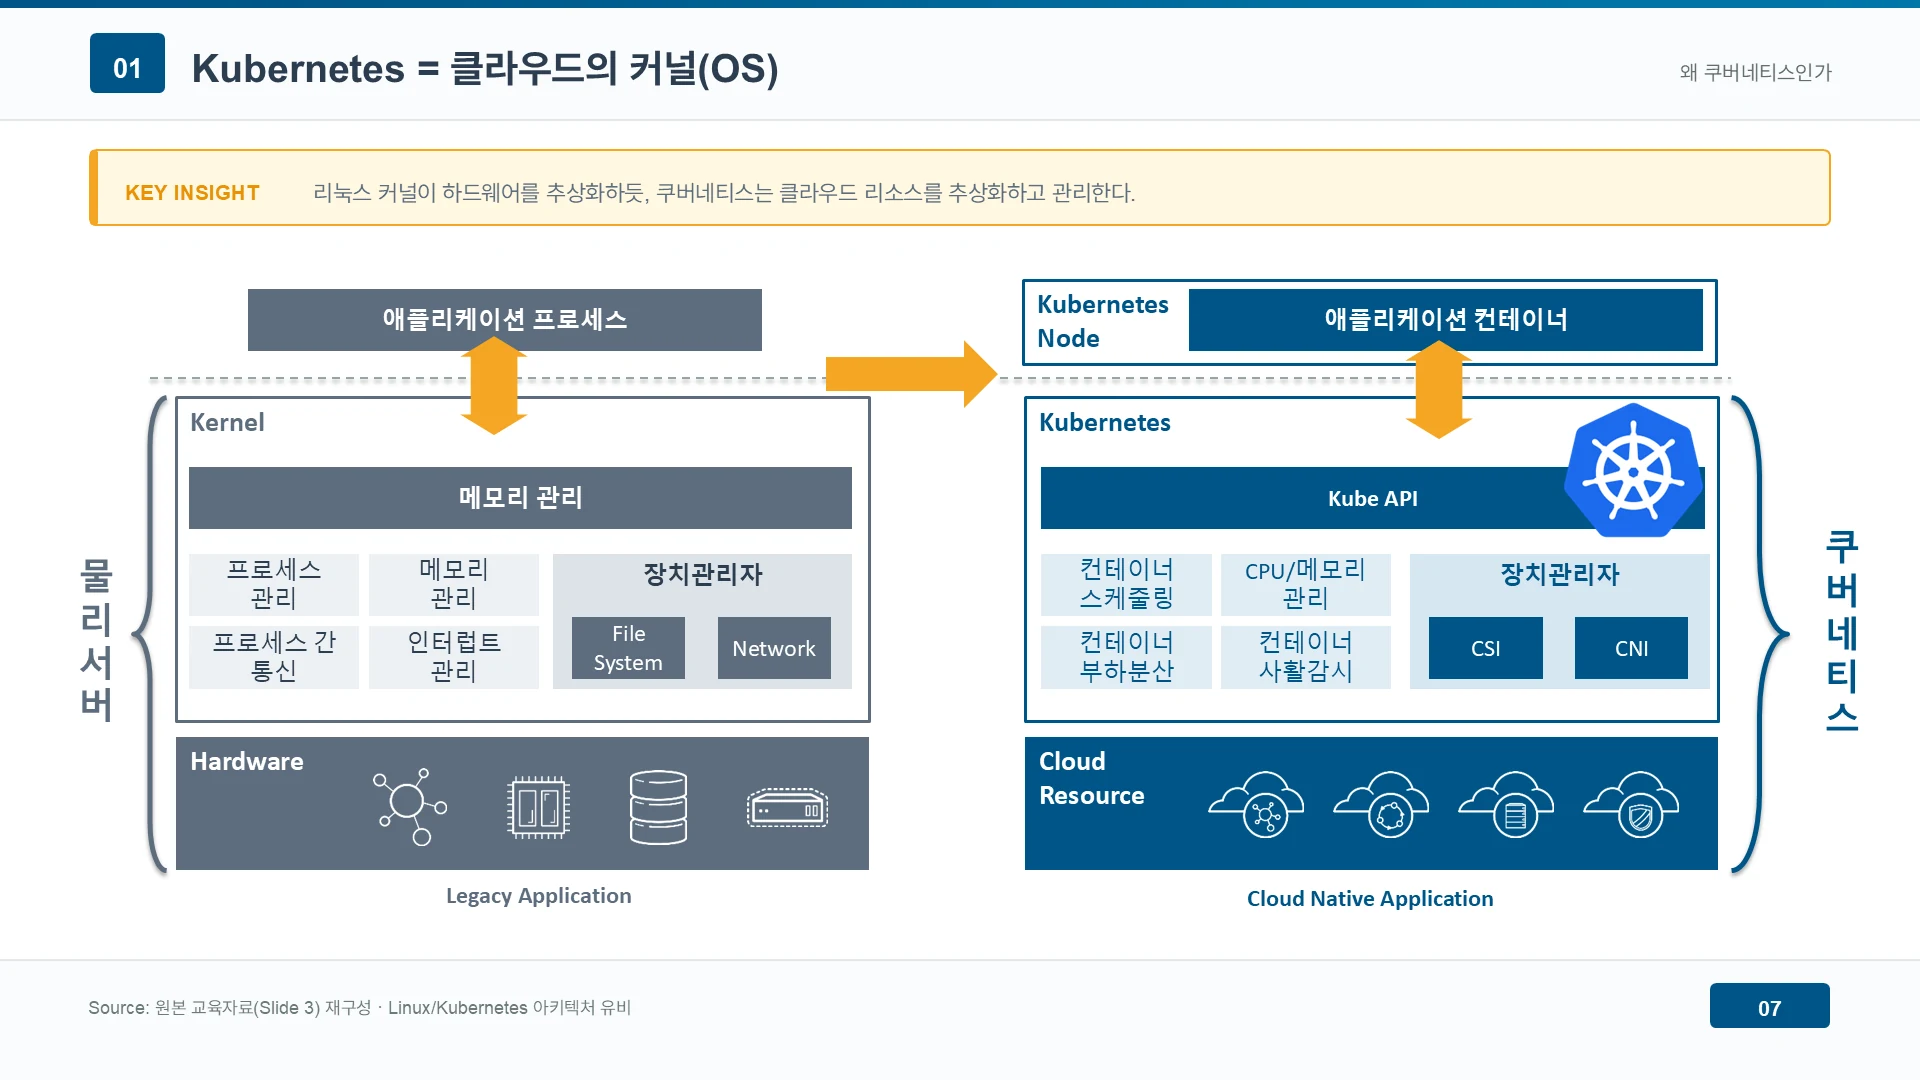Click the 인터럽트 관리 cell
Image resolution: width=1920 pixels, height=1080 pixels.
pyautogui.click(x=454, y=657)
